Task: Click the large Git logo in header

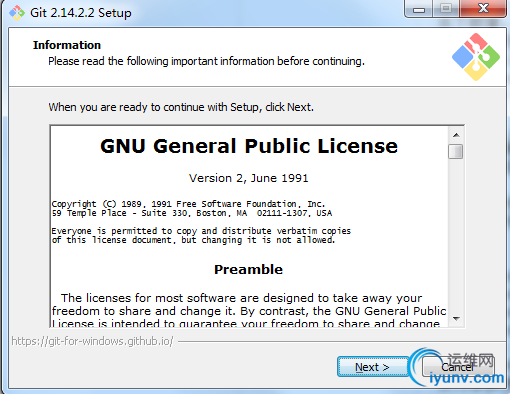Action: 476,57
